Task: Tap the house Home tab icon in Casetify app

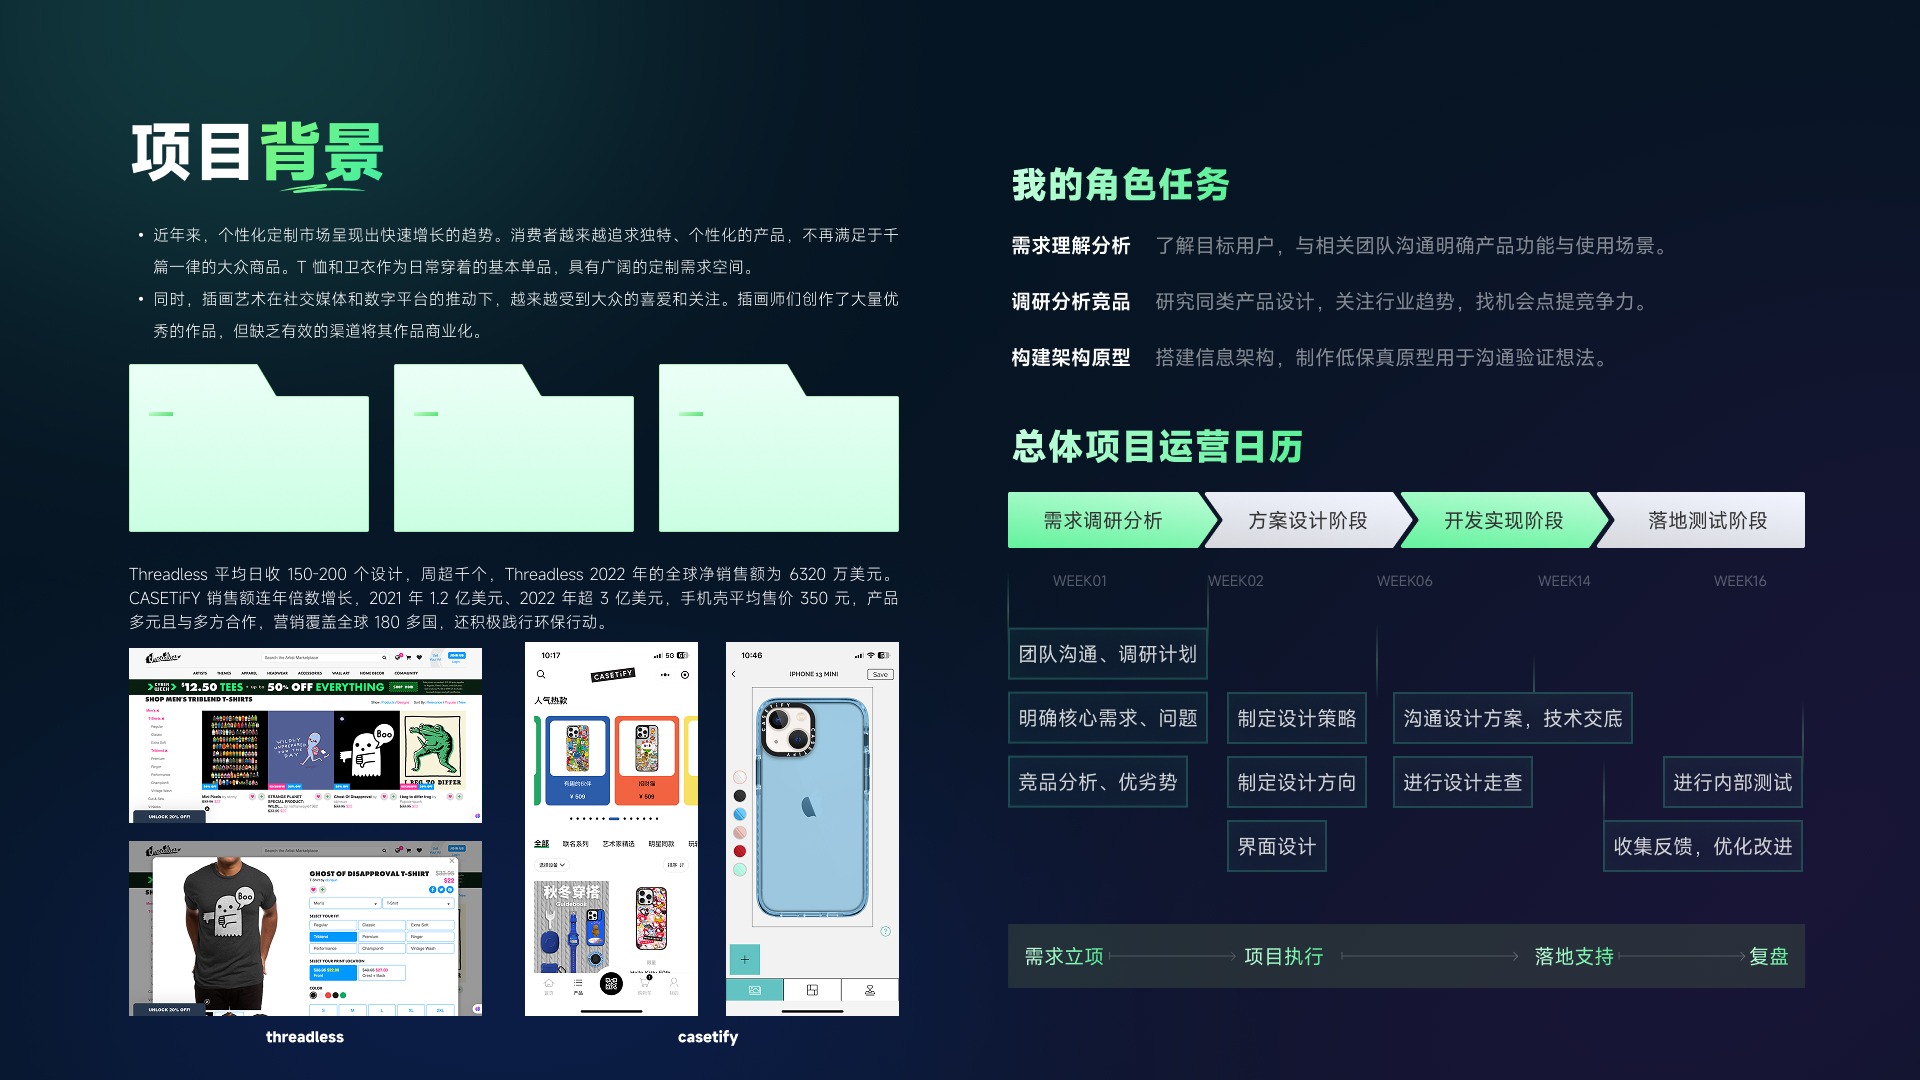Action: click(548, 985)
